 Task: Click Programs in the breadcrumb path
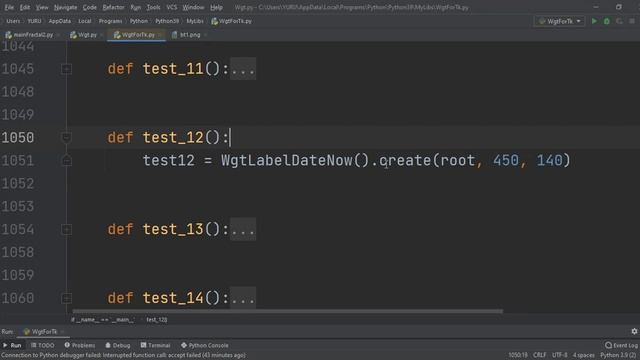pos(110,21)
